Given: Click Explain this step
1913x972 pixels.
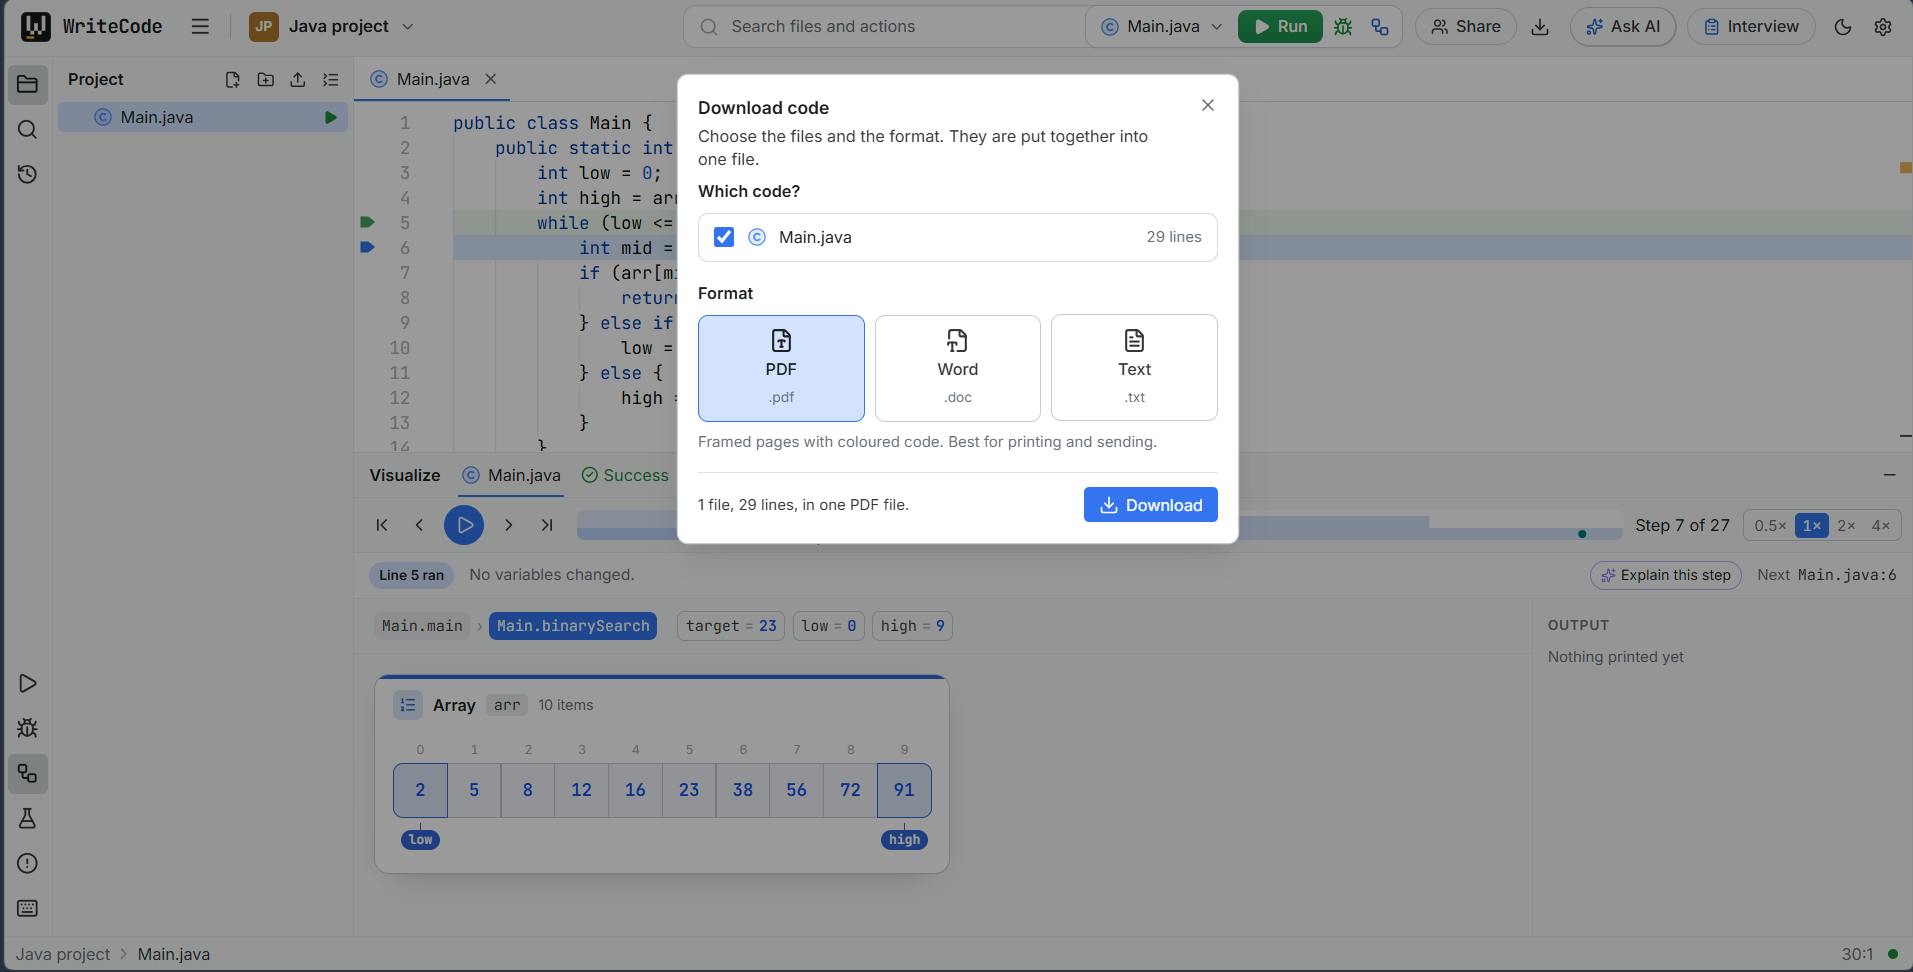Looking at the screenshot, I should (x=1666, y=575).
